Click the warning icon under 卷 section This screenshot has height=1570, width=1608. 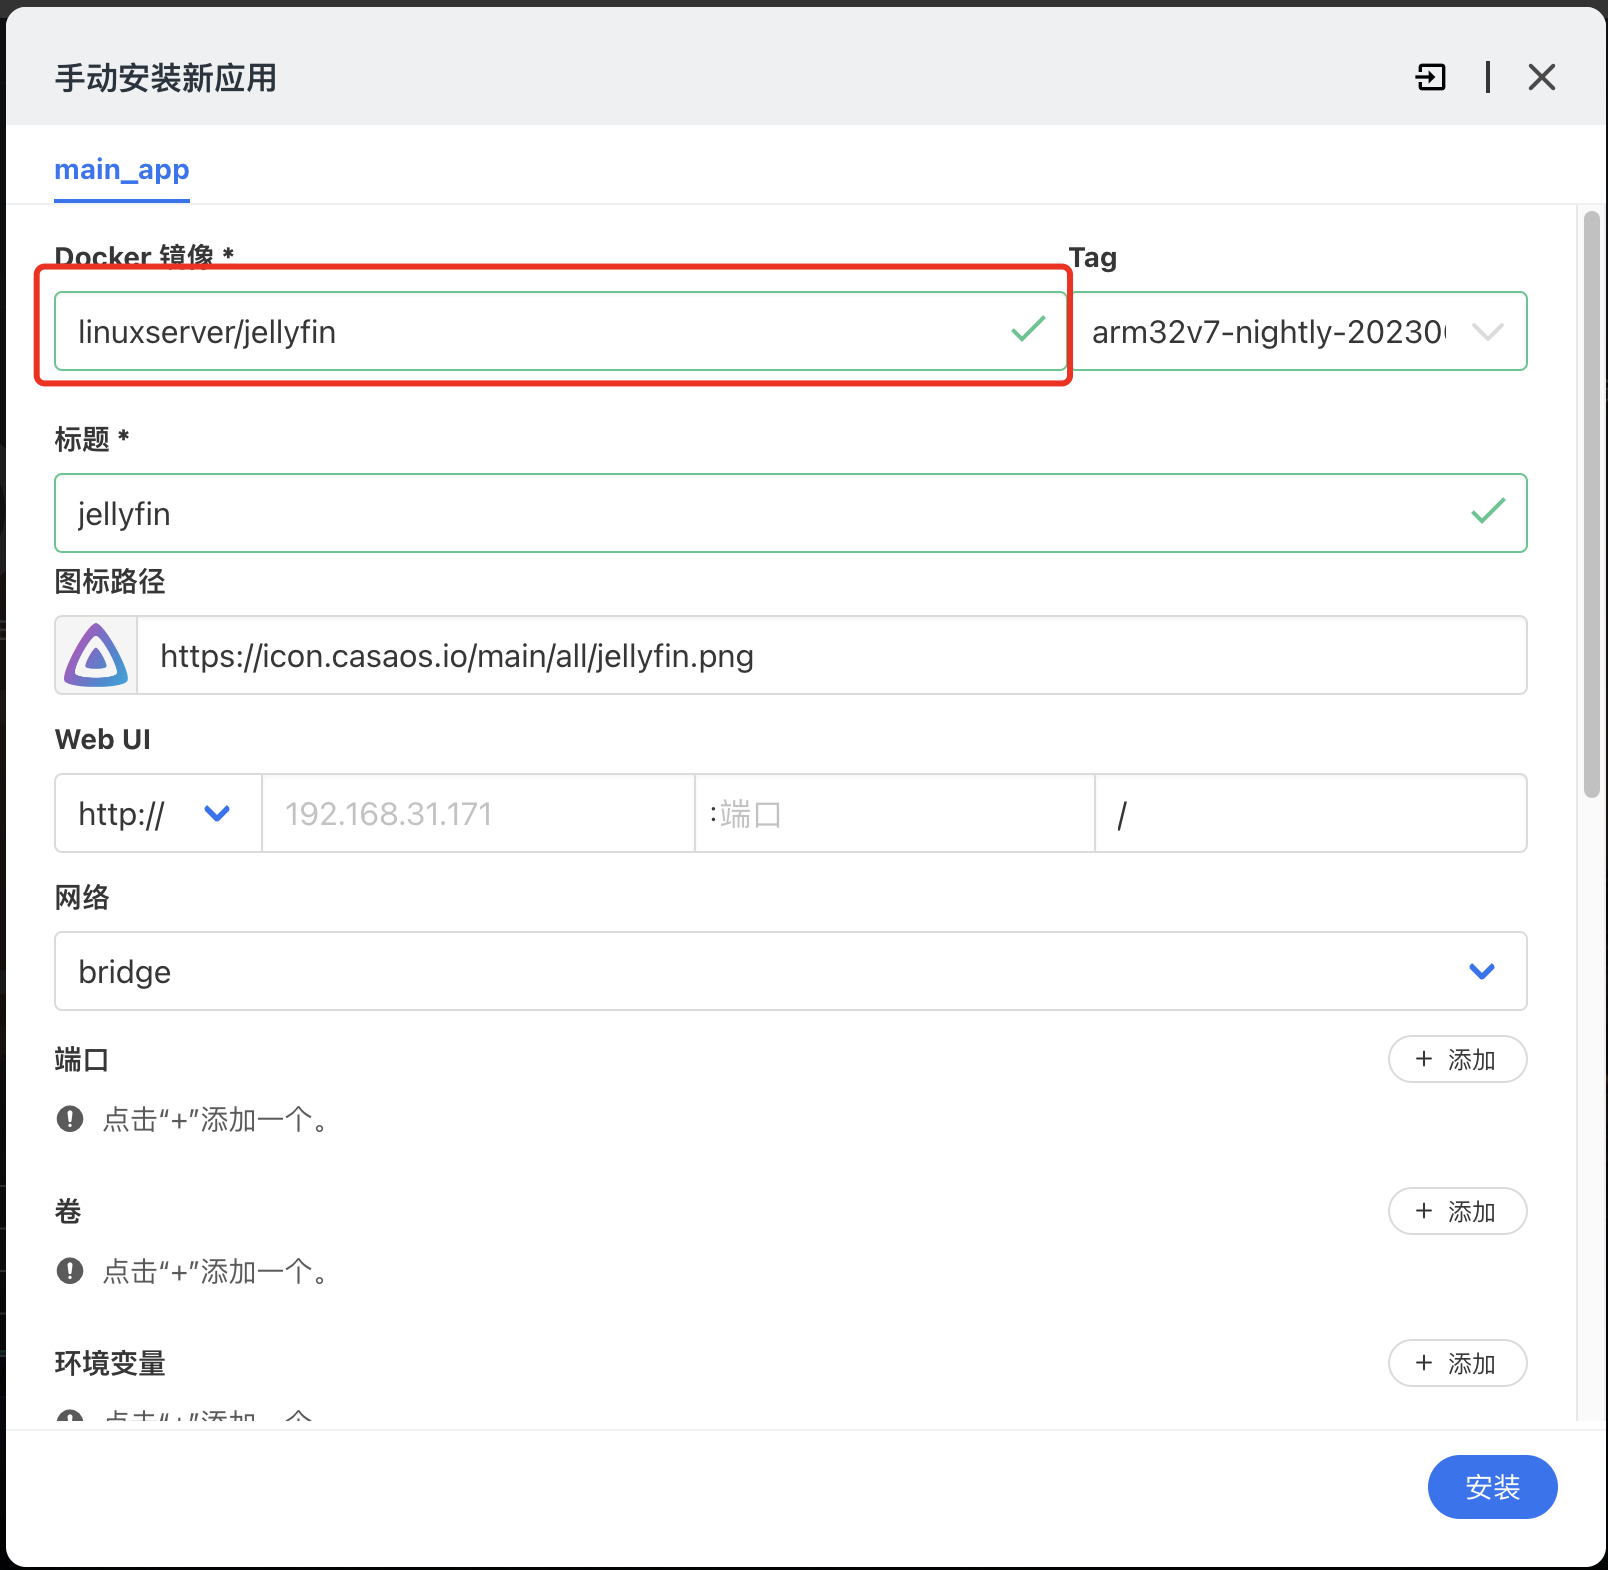[x=70, y=1271]
